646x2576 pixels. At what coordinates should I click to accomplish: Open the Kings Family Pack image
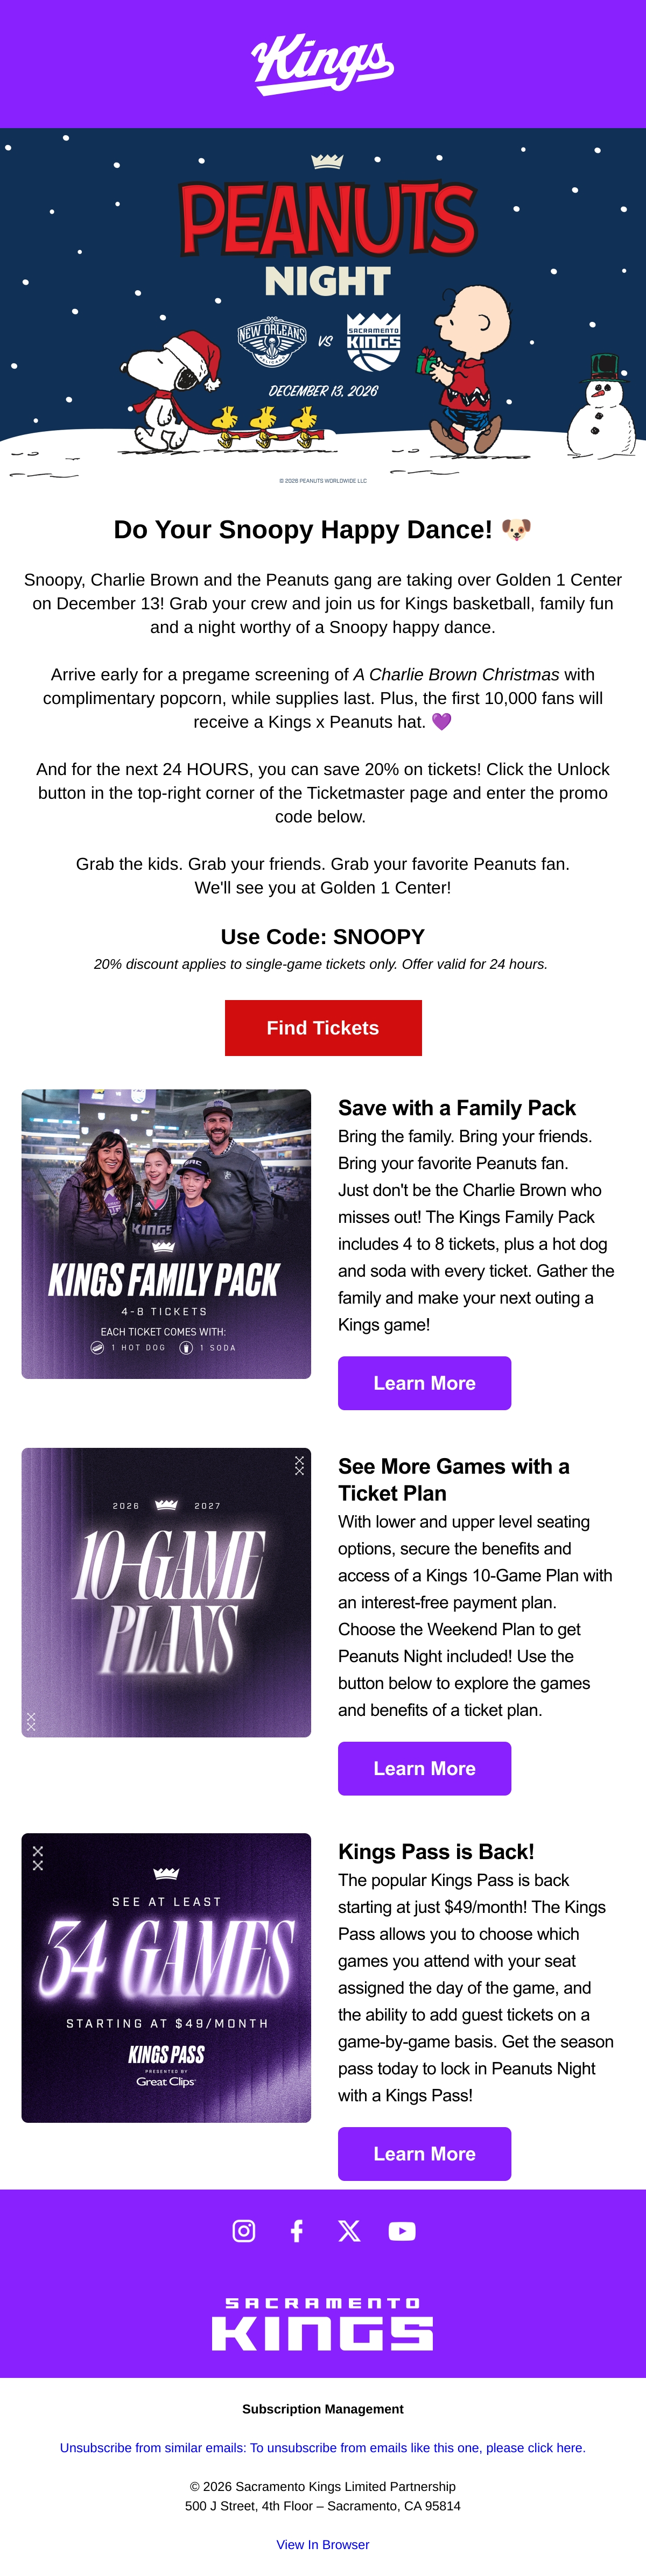(x=166, y=1234)
